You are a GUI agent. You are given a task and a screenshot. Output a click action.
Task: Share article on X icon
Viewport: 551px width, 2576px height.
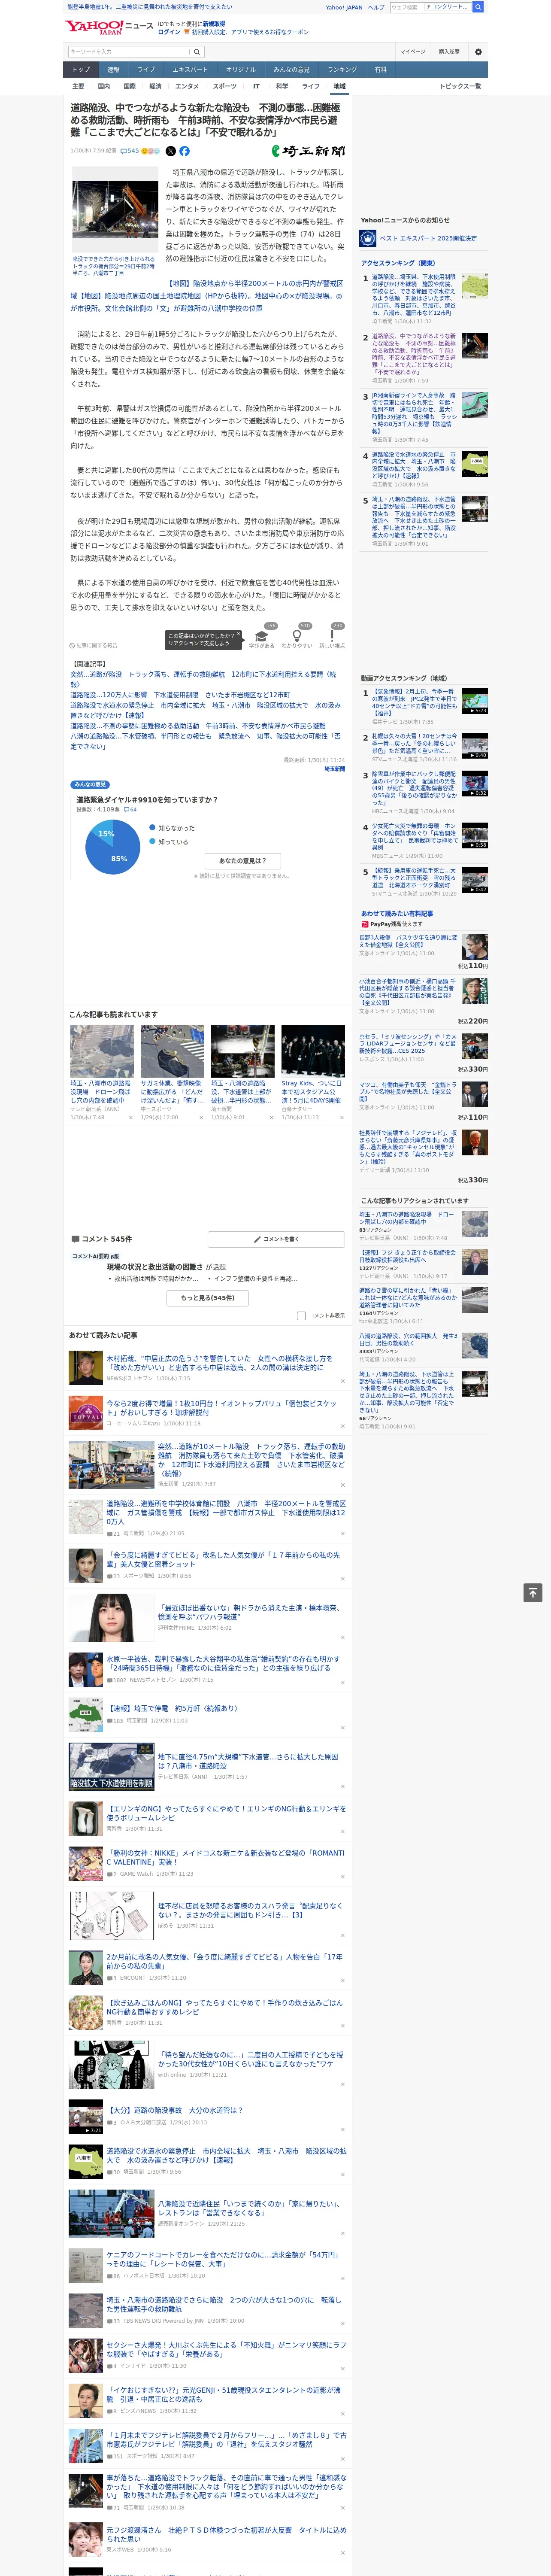pyautogui.click(x=170, y=151)
